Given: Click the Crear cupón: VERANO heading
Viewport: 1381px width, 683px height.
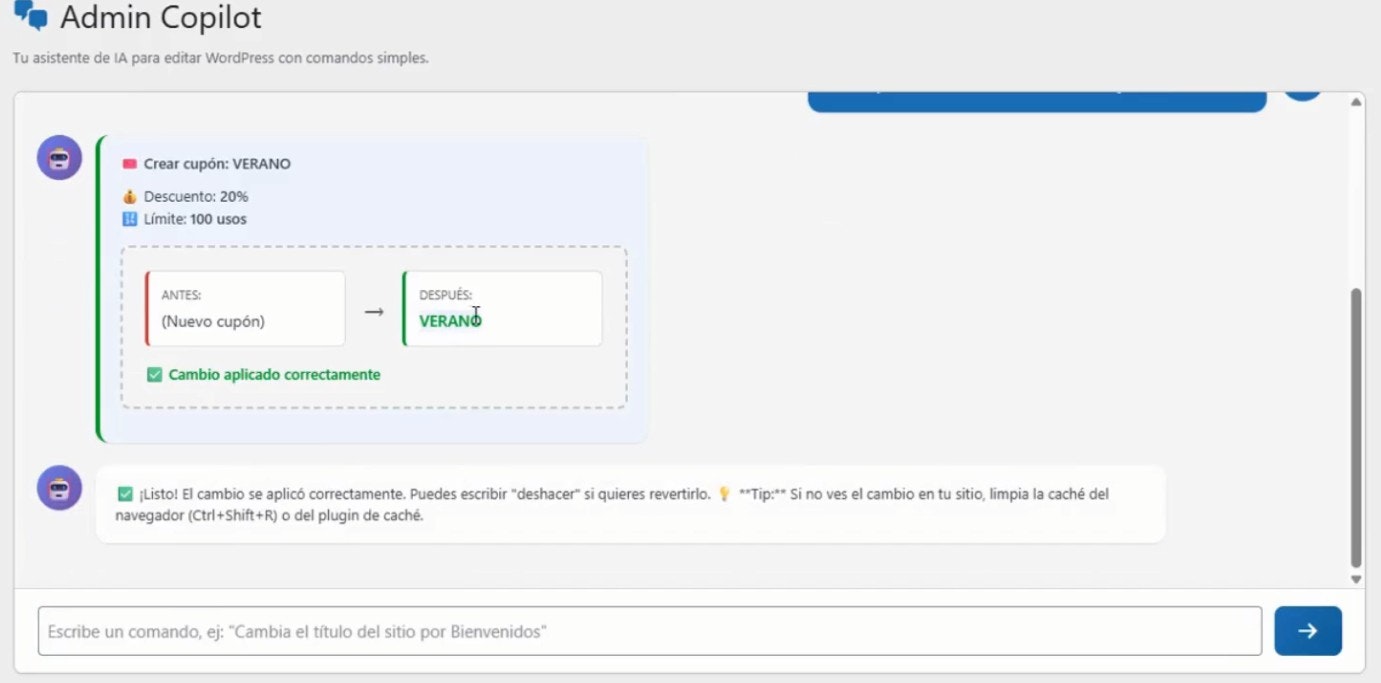Looking at the screenshot, I should click(x=217, y=164).
